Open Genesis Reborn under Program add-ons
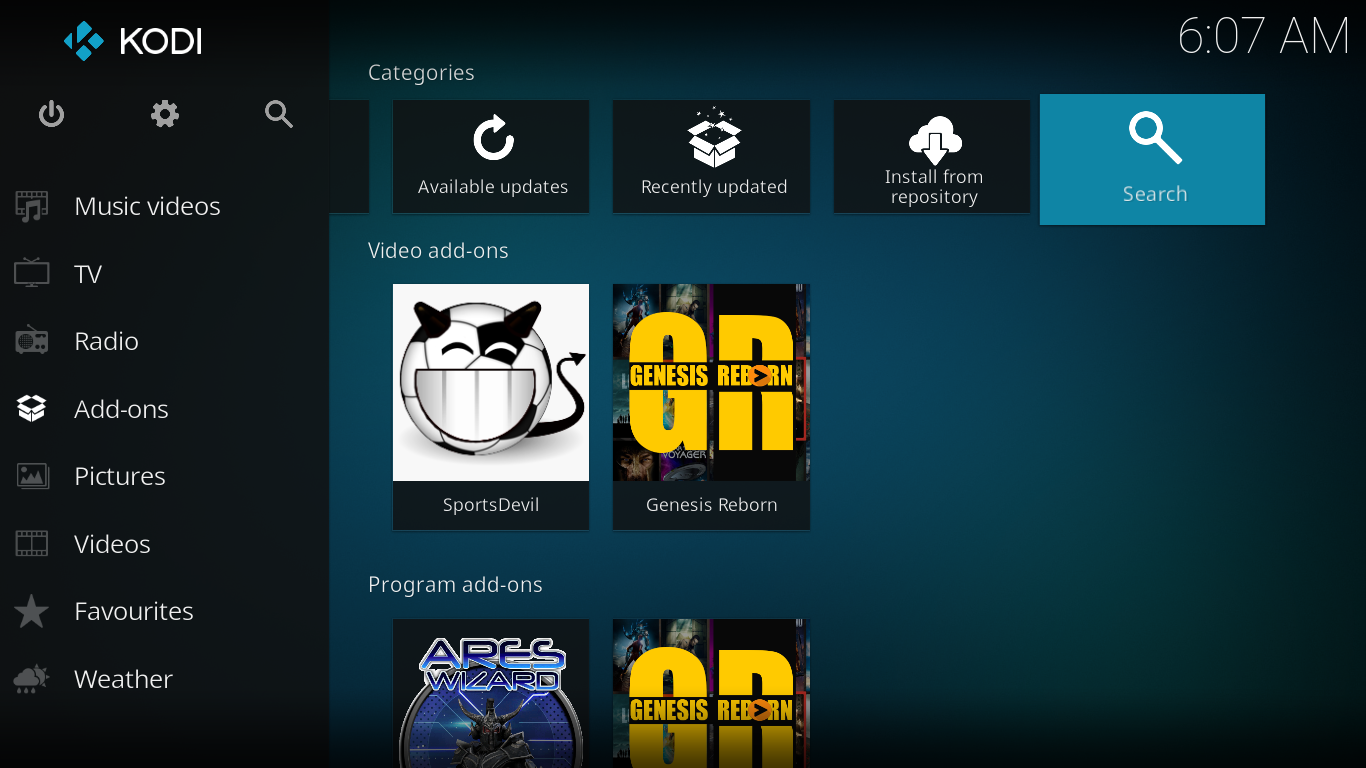 click(711, 693)
